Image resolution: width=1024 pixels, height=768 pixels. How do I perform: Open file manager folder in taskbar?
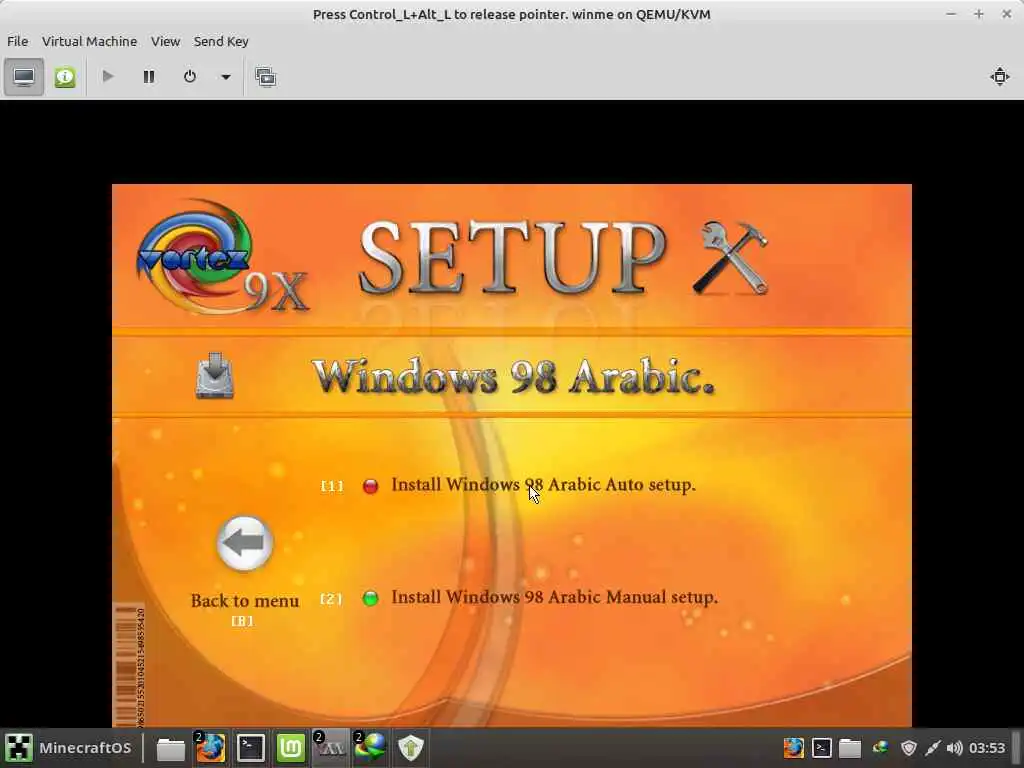[x=170, y=748]
